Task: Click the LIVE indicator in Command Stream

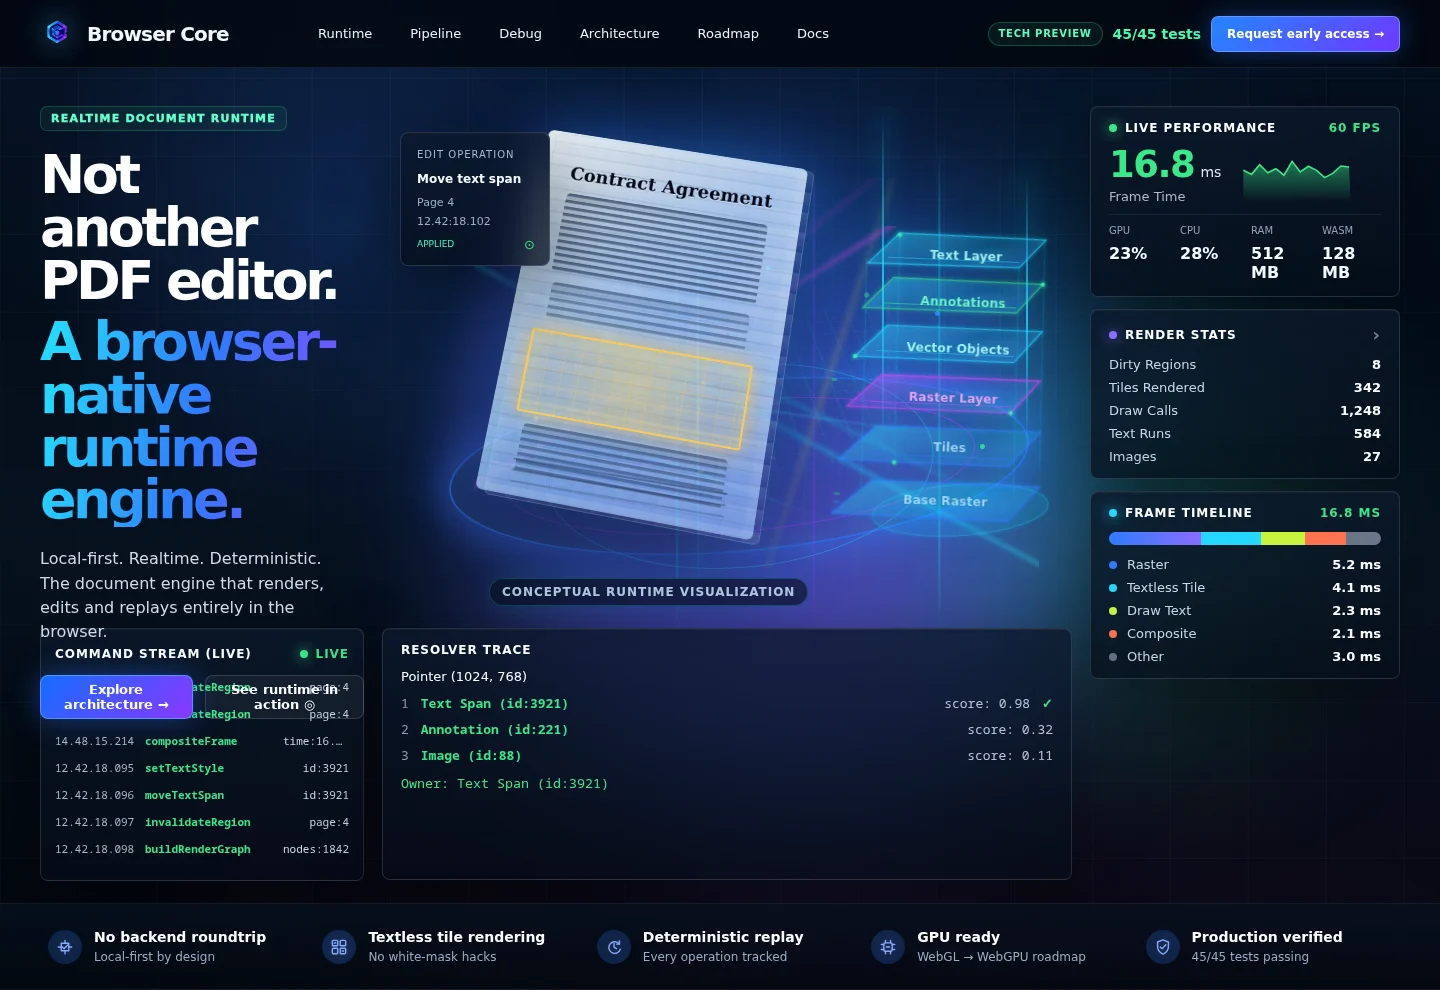Action: click(324, 654)
